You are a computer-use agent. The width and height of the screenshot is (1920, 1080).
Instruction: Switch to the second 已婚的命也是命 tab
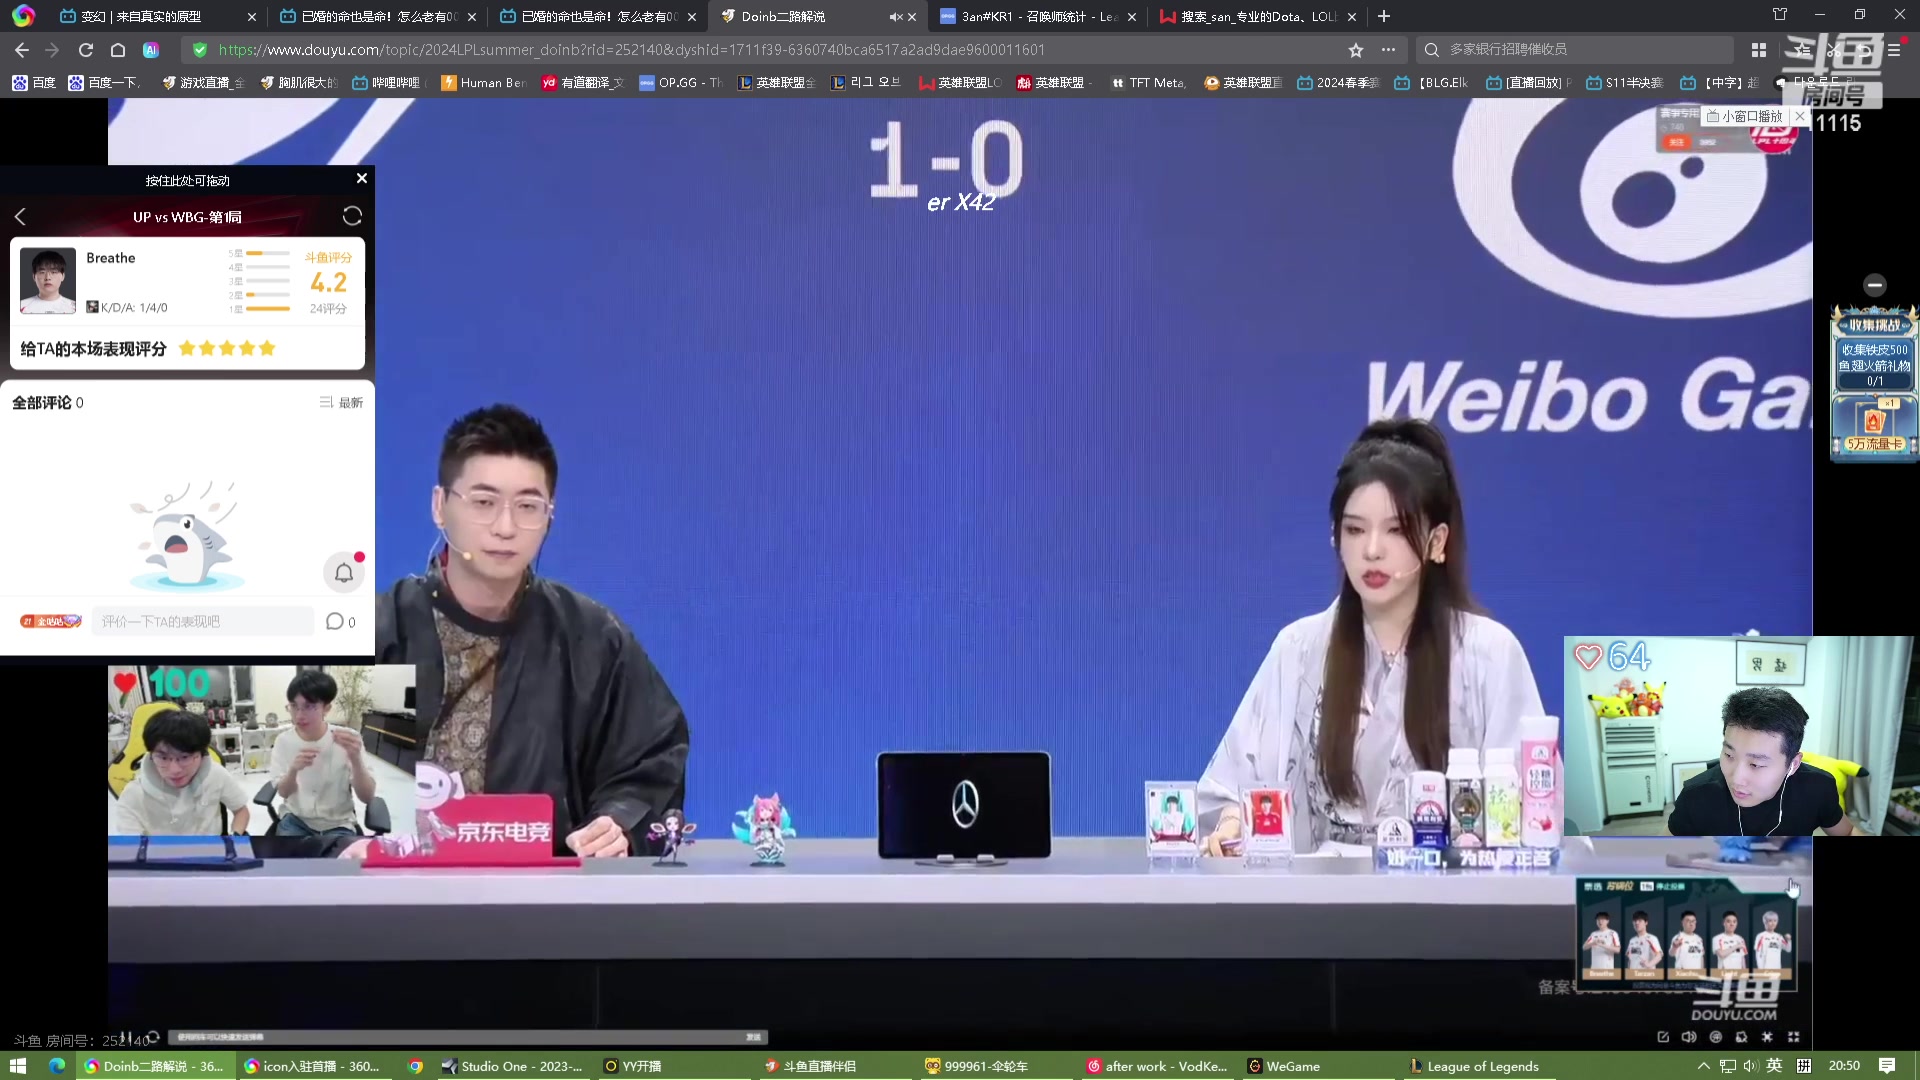pyautogui.click(x=595, y=16)
